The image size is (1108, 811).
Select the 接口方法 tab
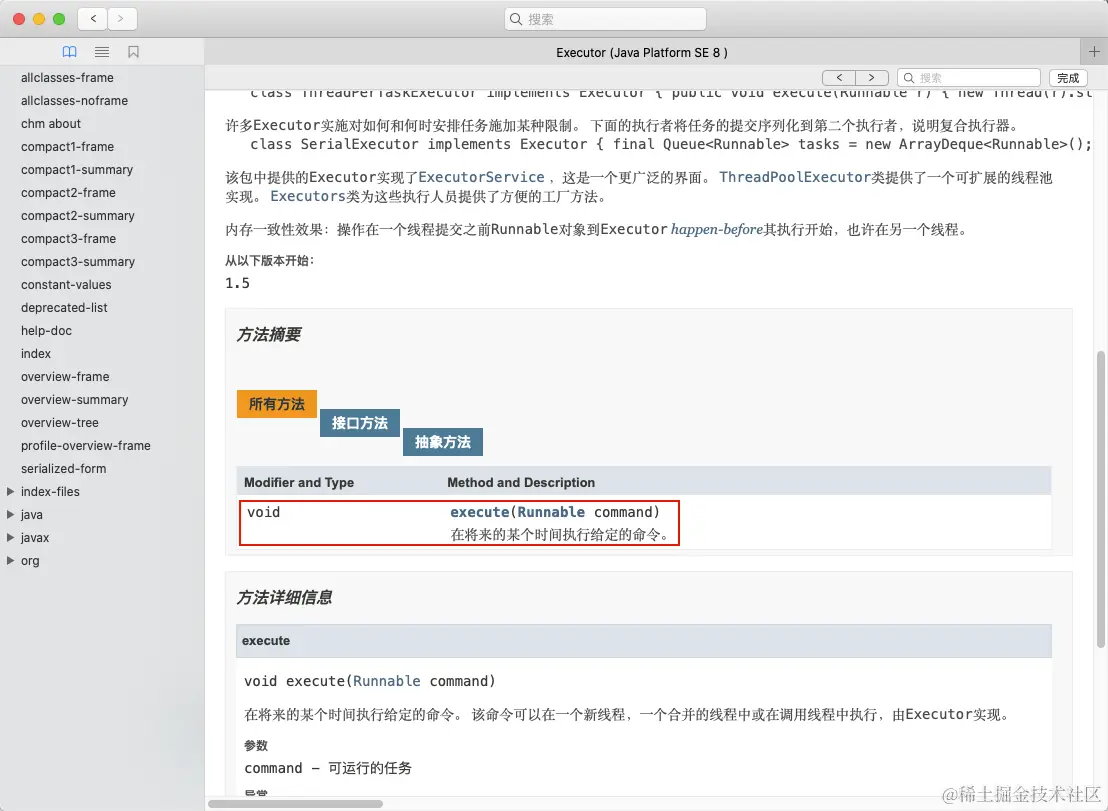pos(360,423)
